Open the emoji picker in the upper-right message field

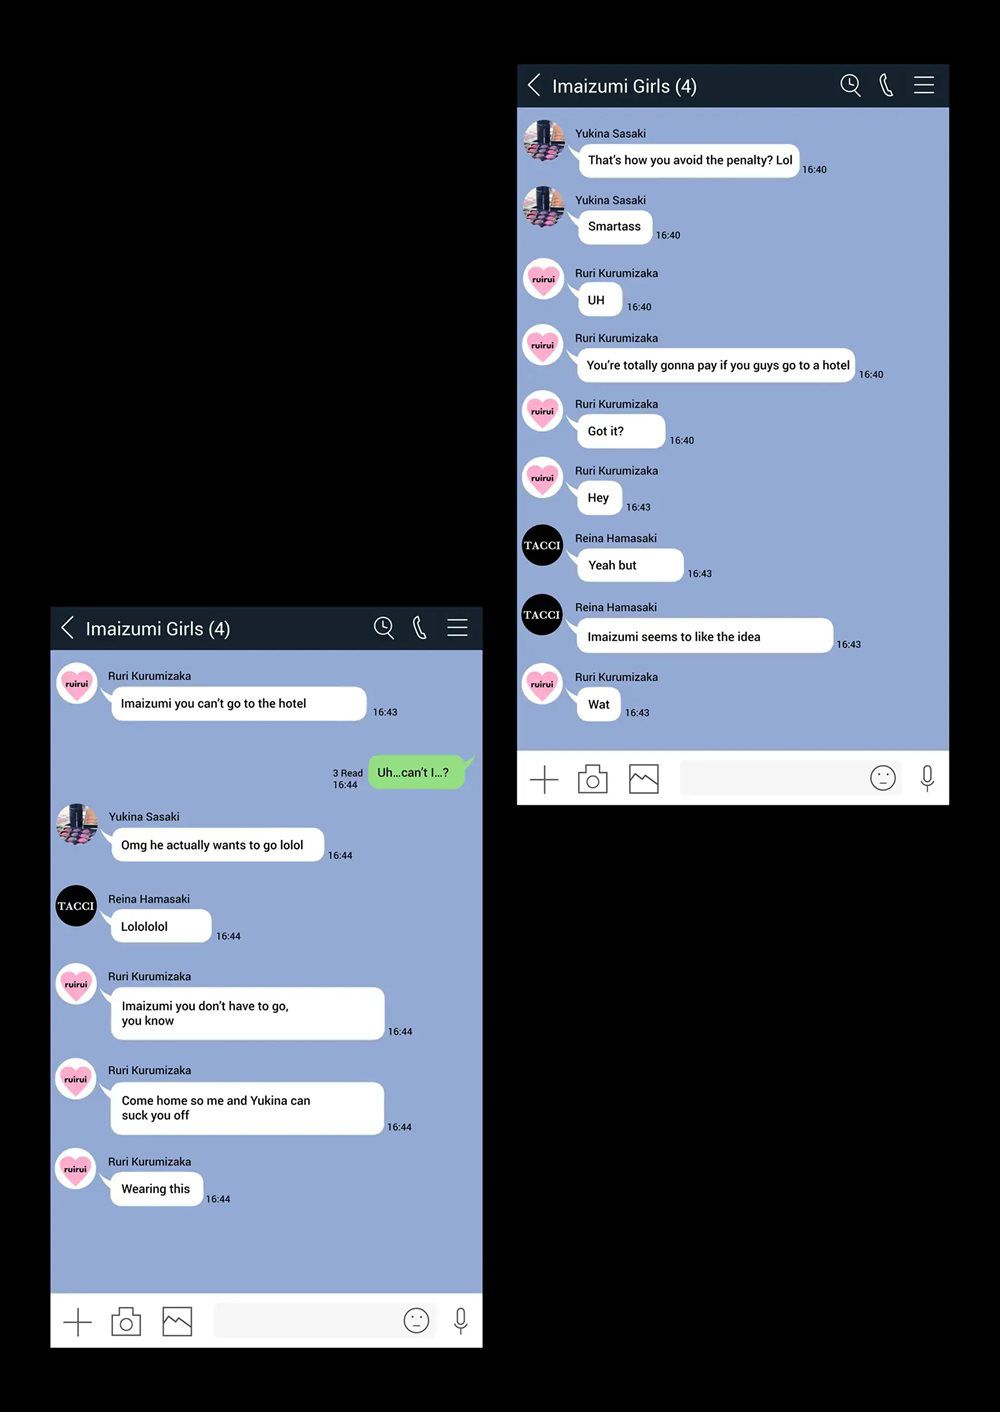883,778
